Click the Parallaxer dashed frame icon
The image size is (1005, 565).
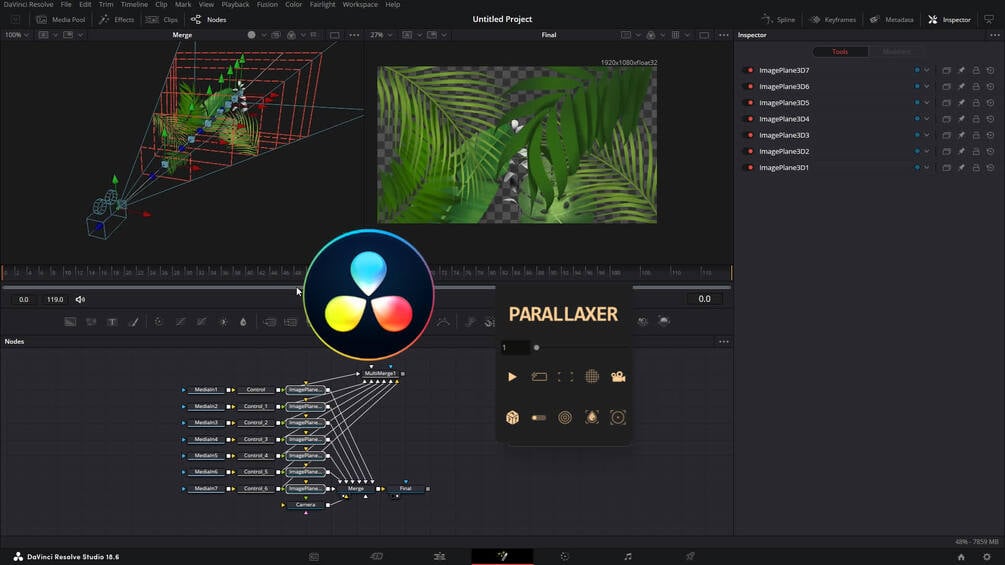[565, 377]
